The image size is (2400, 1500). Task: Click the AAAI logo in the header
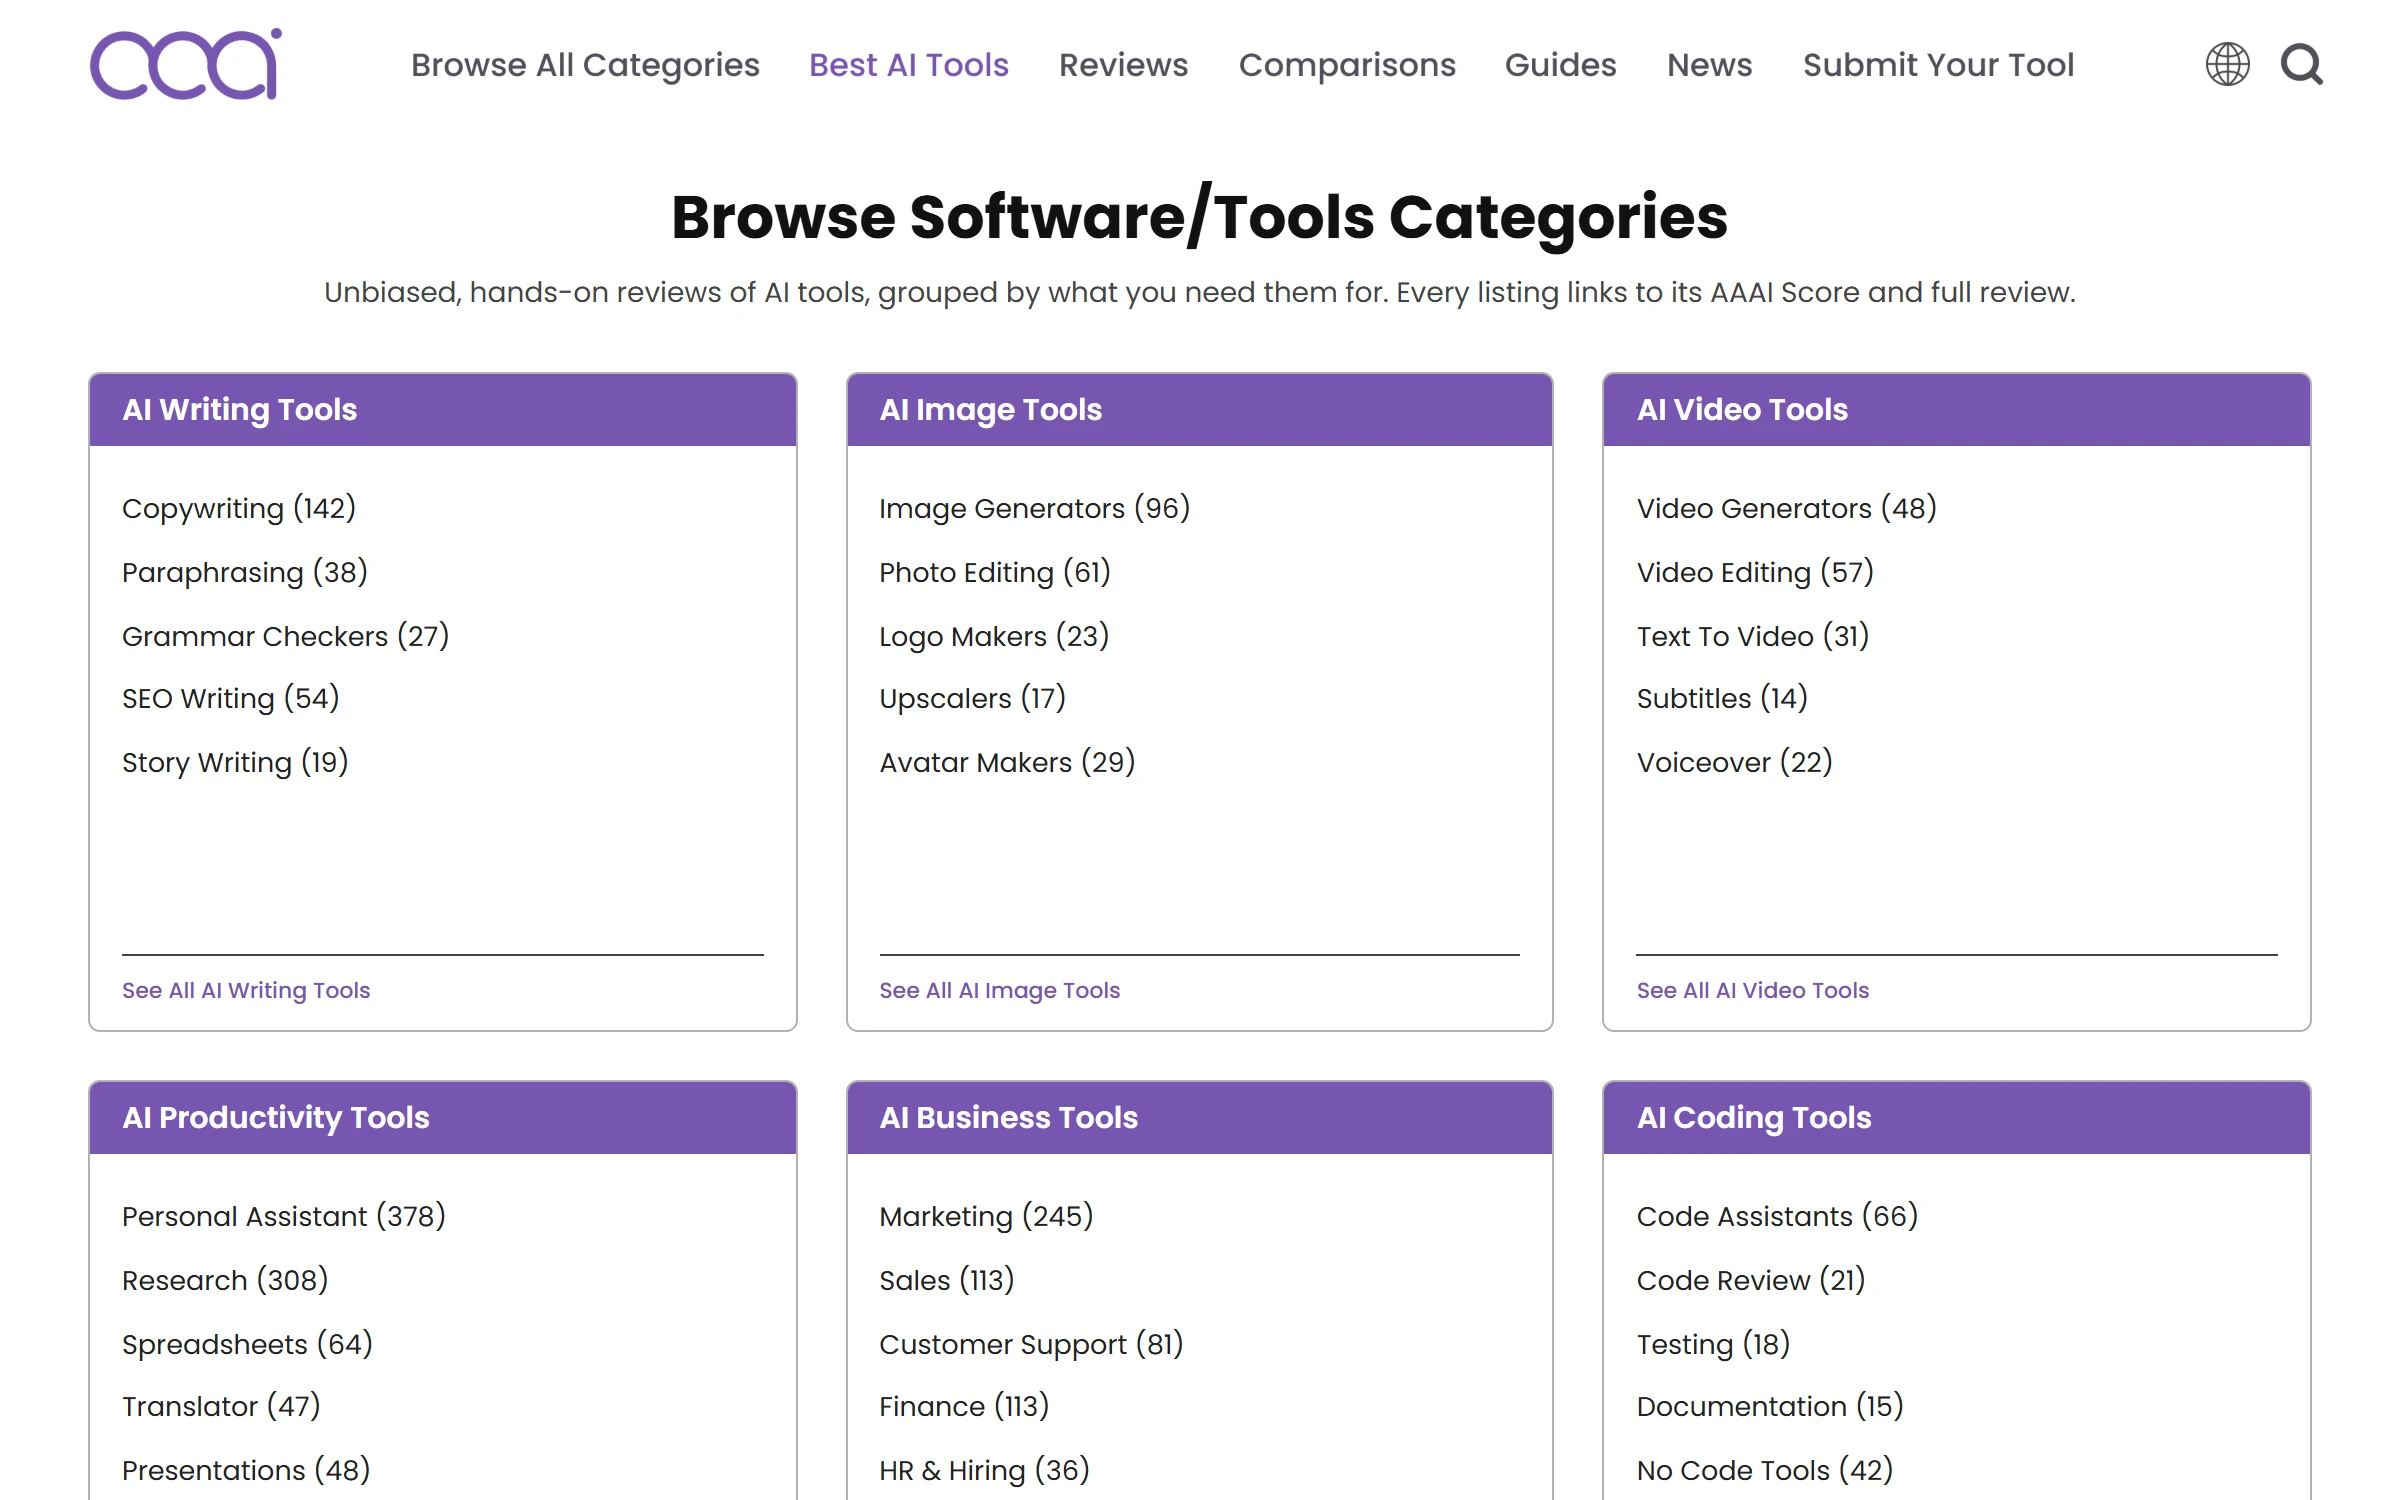[x=186, y=65]
